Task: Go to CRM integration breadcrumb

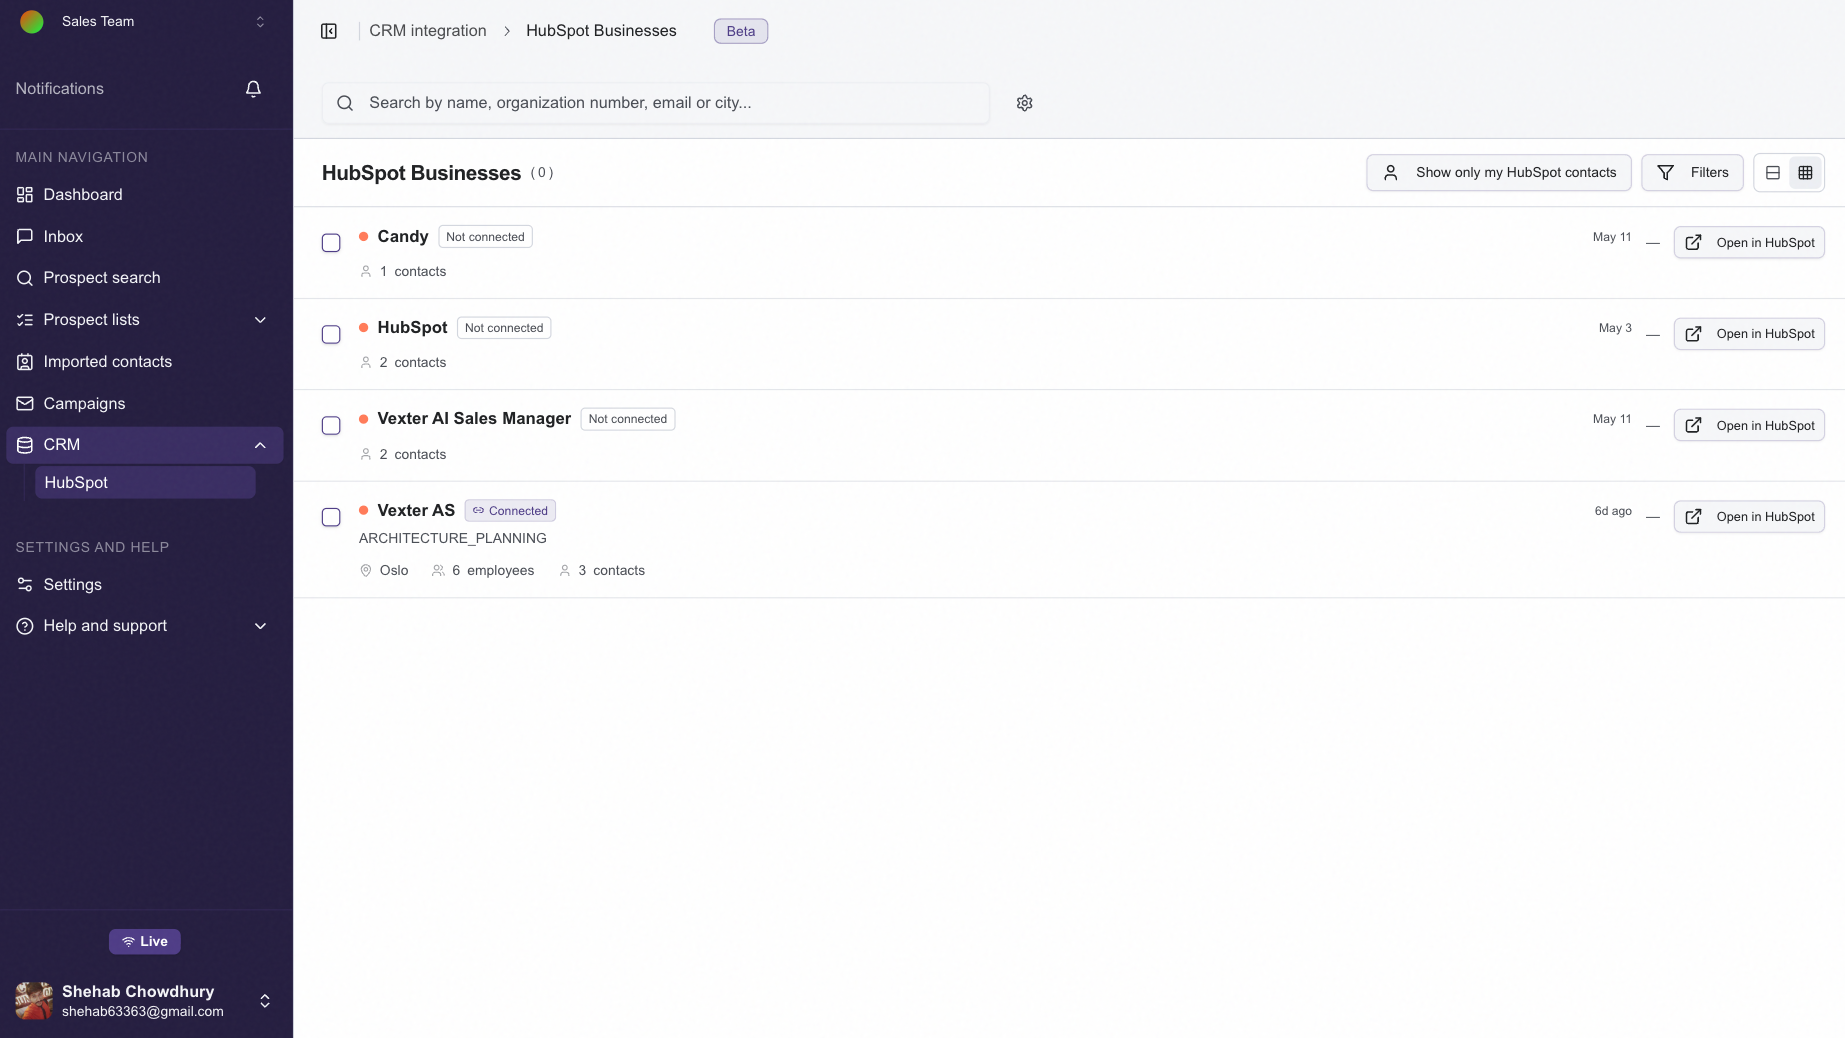Action: (x=427, y=31)
